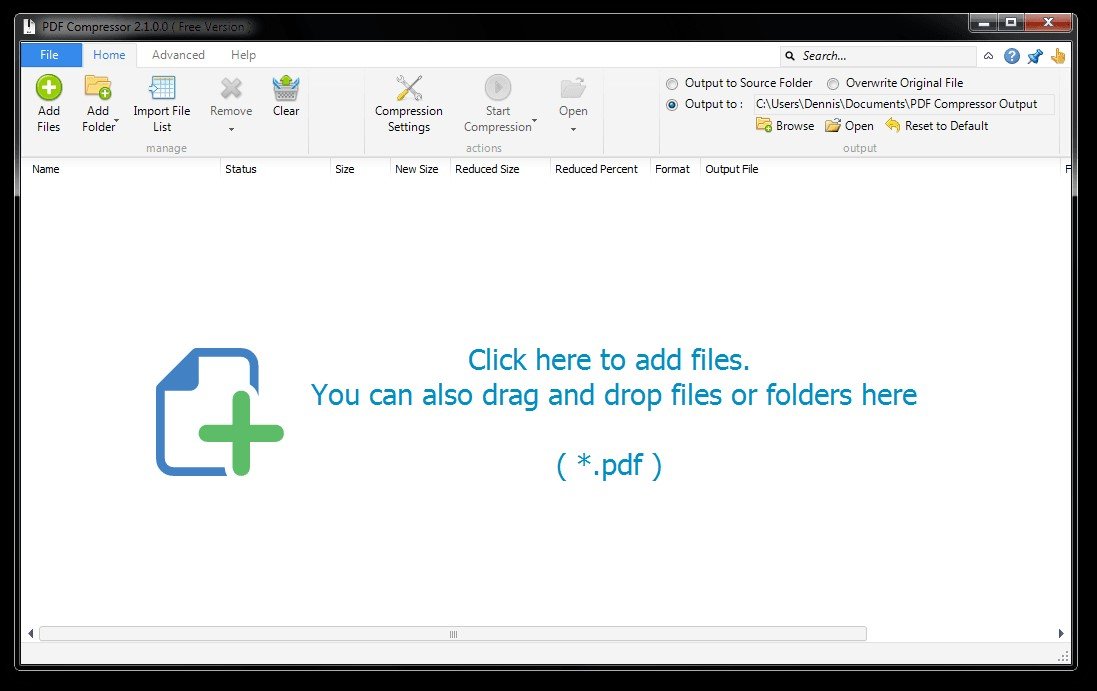1097x691 pixels.
Task: Click the 'Click here to add files' text
Action: point(609,360)
